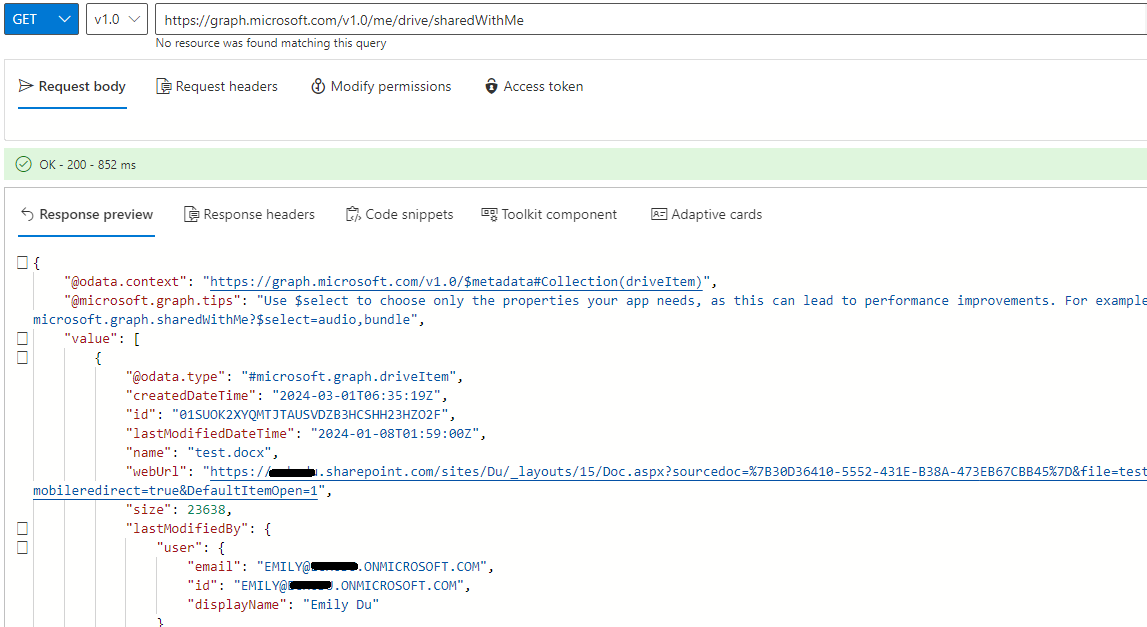This screenshot has width=1147, height=627.
Task: Click the "#microsoft.graph.driveItem" type value
Action: tap(349, 377)
